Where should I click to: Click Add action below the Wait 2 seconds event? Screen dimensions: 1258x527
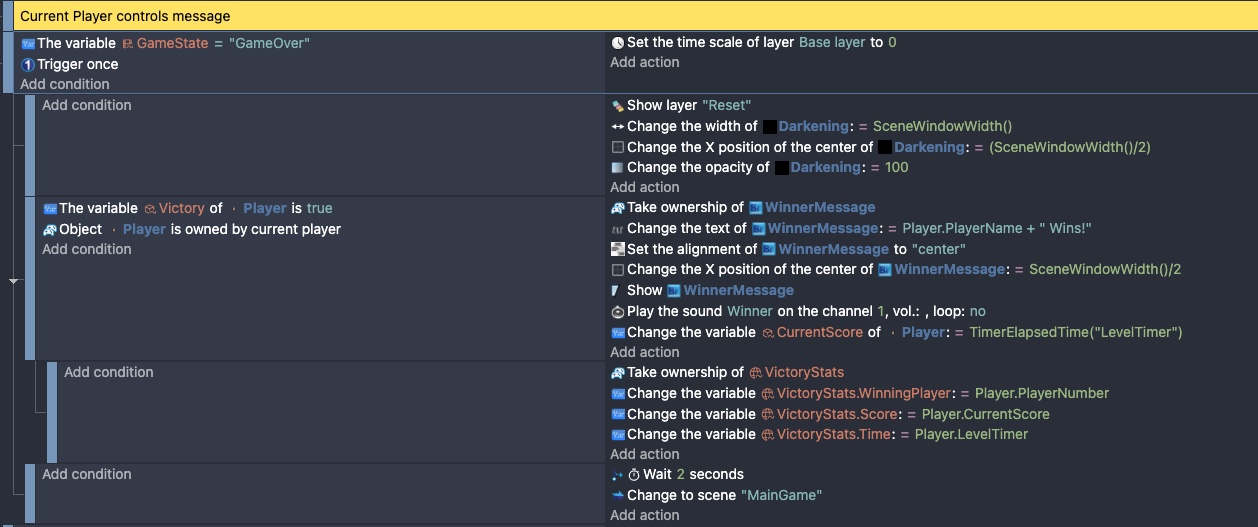click(x=645, y=516)
